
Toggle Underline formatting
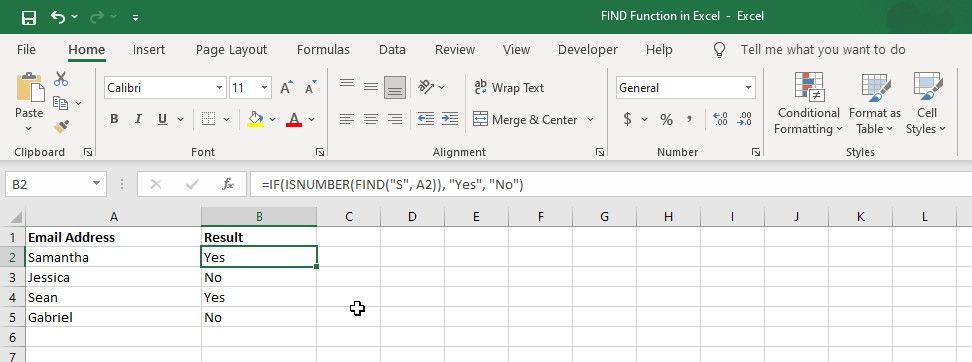pyautogui.click(x=162, y=119)
